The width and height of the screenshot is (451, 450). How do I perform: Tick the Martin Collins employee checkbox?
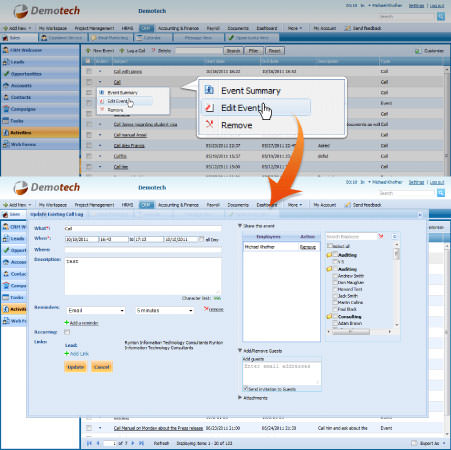tap(335, 302)
